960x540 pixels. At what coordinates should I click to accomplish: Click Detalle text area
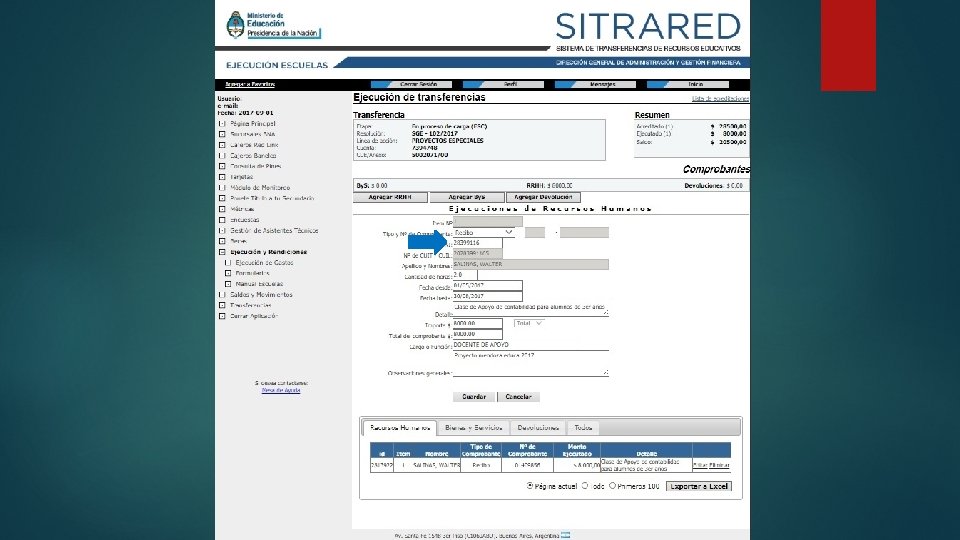[x=531, y=309]
